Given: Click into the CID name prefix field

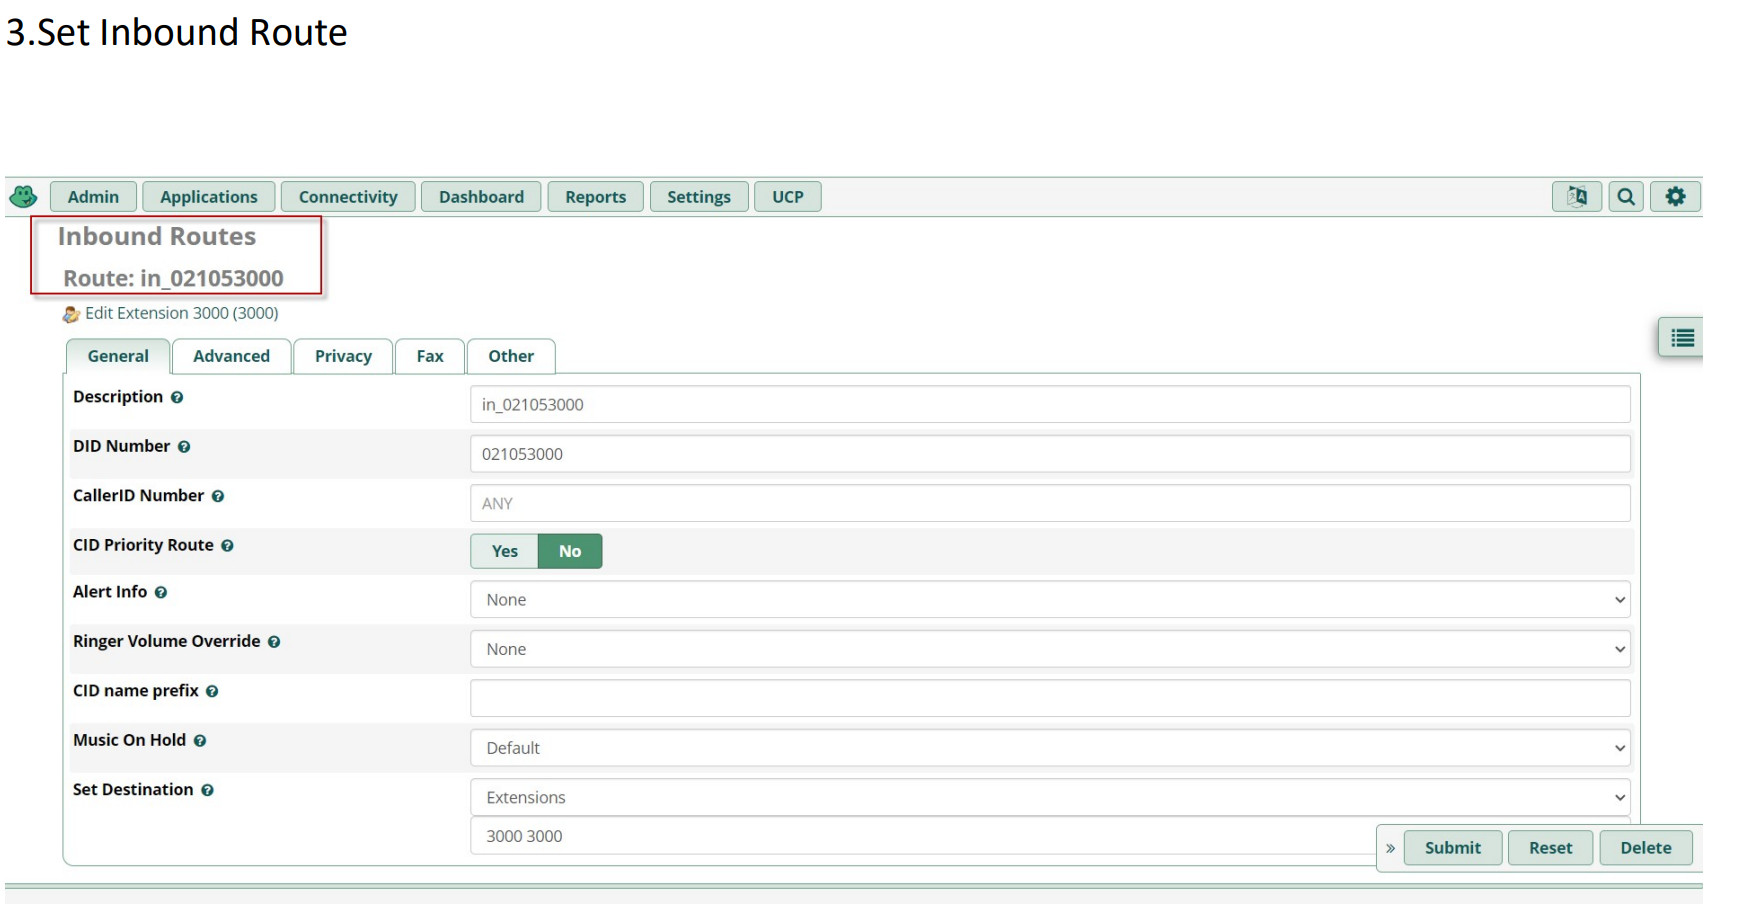Looking at the screenshot, I should point(1050,698).
